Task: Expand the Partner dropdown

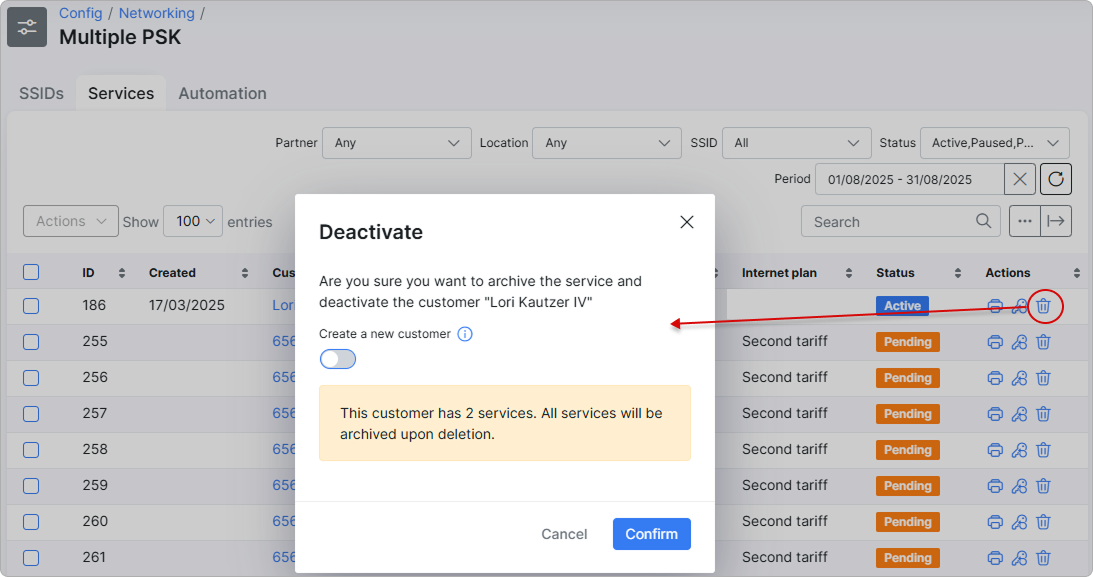Action: pyautogui.click(x=396, y=143)
